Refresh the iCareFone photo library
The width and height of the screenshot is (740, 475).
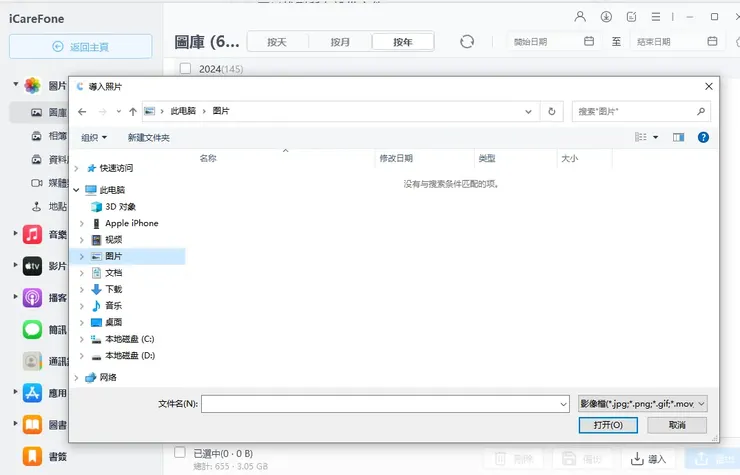(x=467, y=42)
